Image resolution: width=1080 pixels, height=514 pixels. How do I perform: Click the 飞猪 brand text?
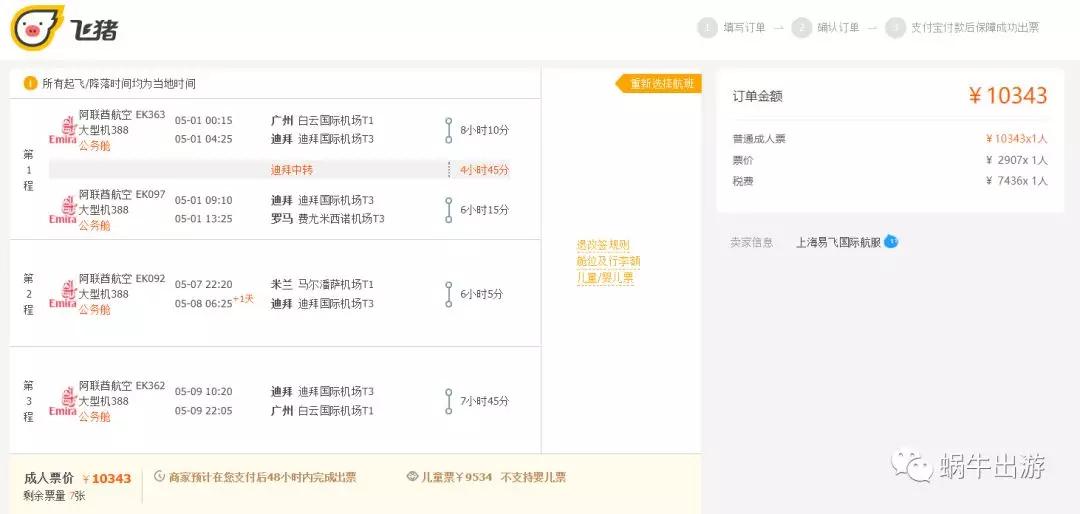pyautogui.click(x=94, y=29)
